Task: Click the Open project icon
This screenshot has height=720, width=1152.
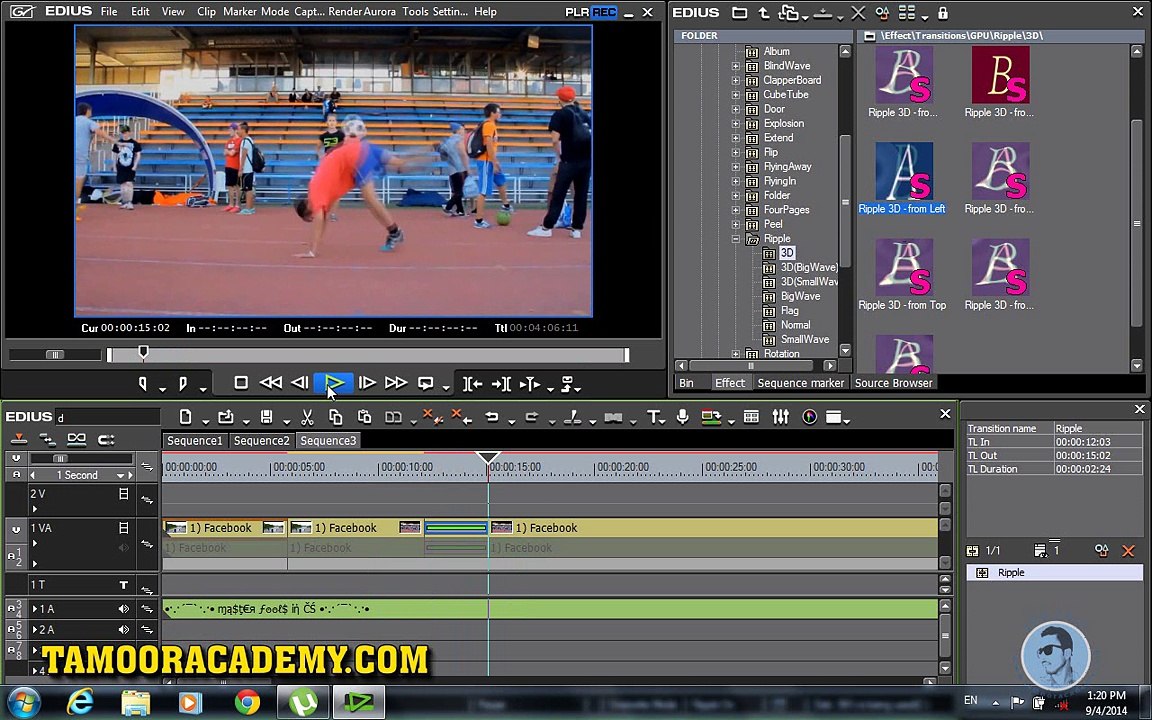Action: (x=226, y=417)
